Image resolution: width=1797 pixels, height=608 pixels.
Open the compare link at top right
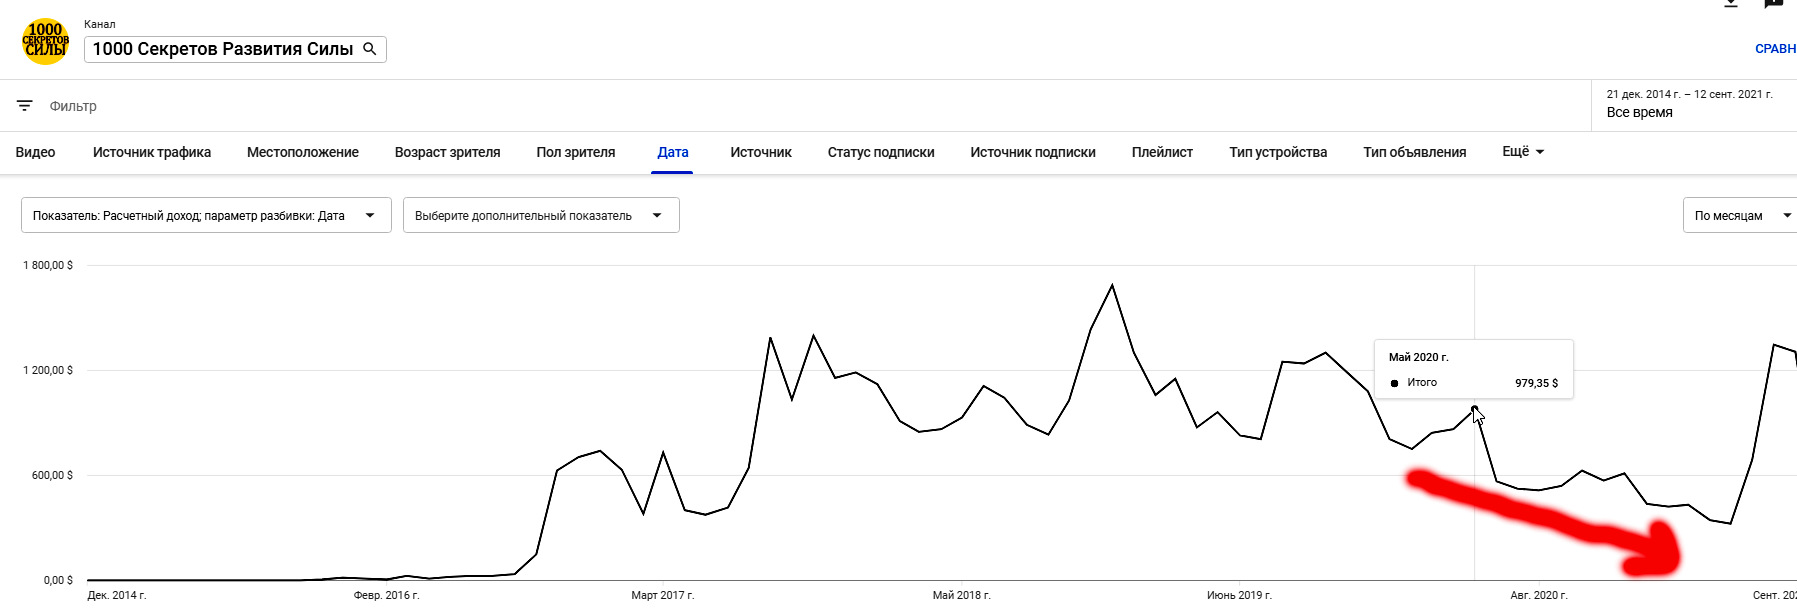pos(1775,49)
